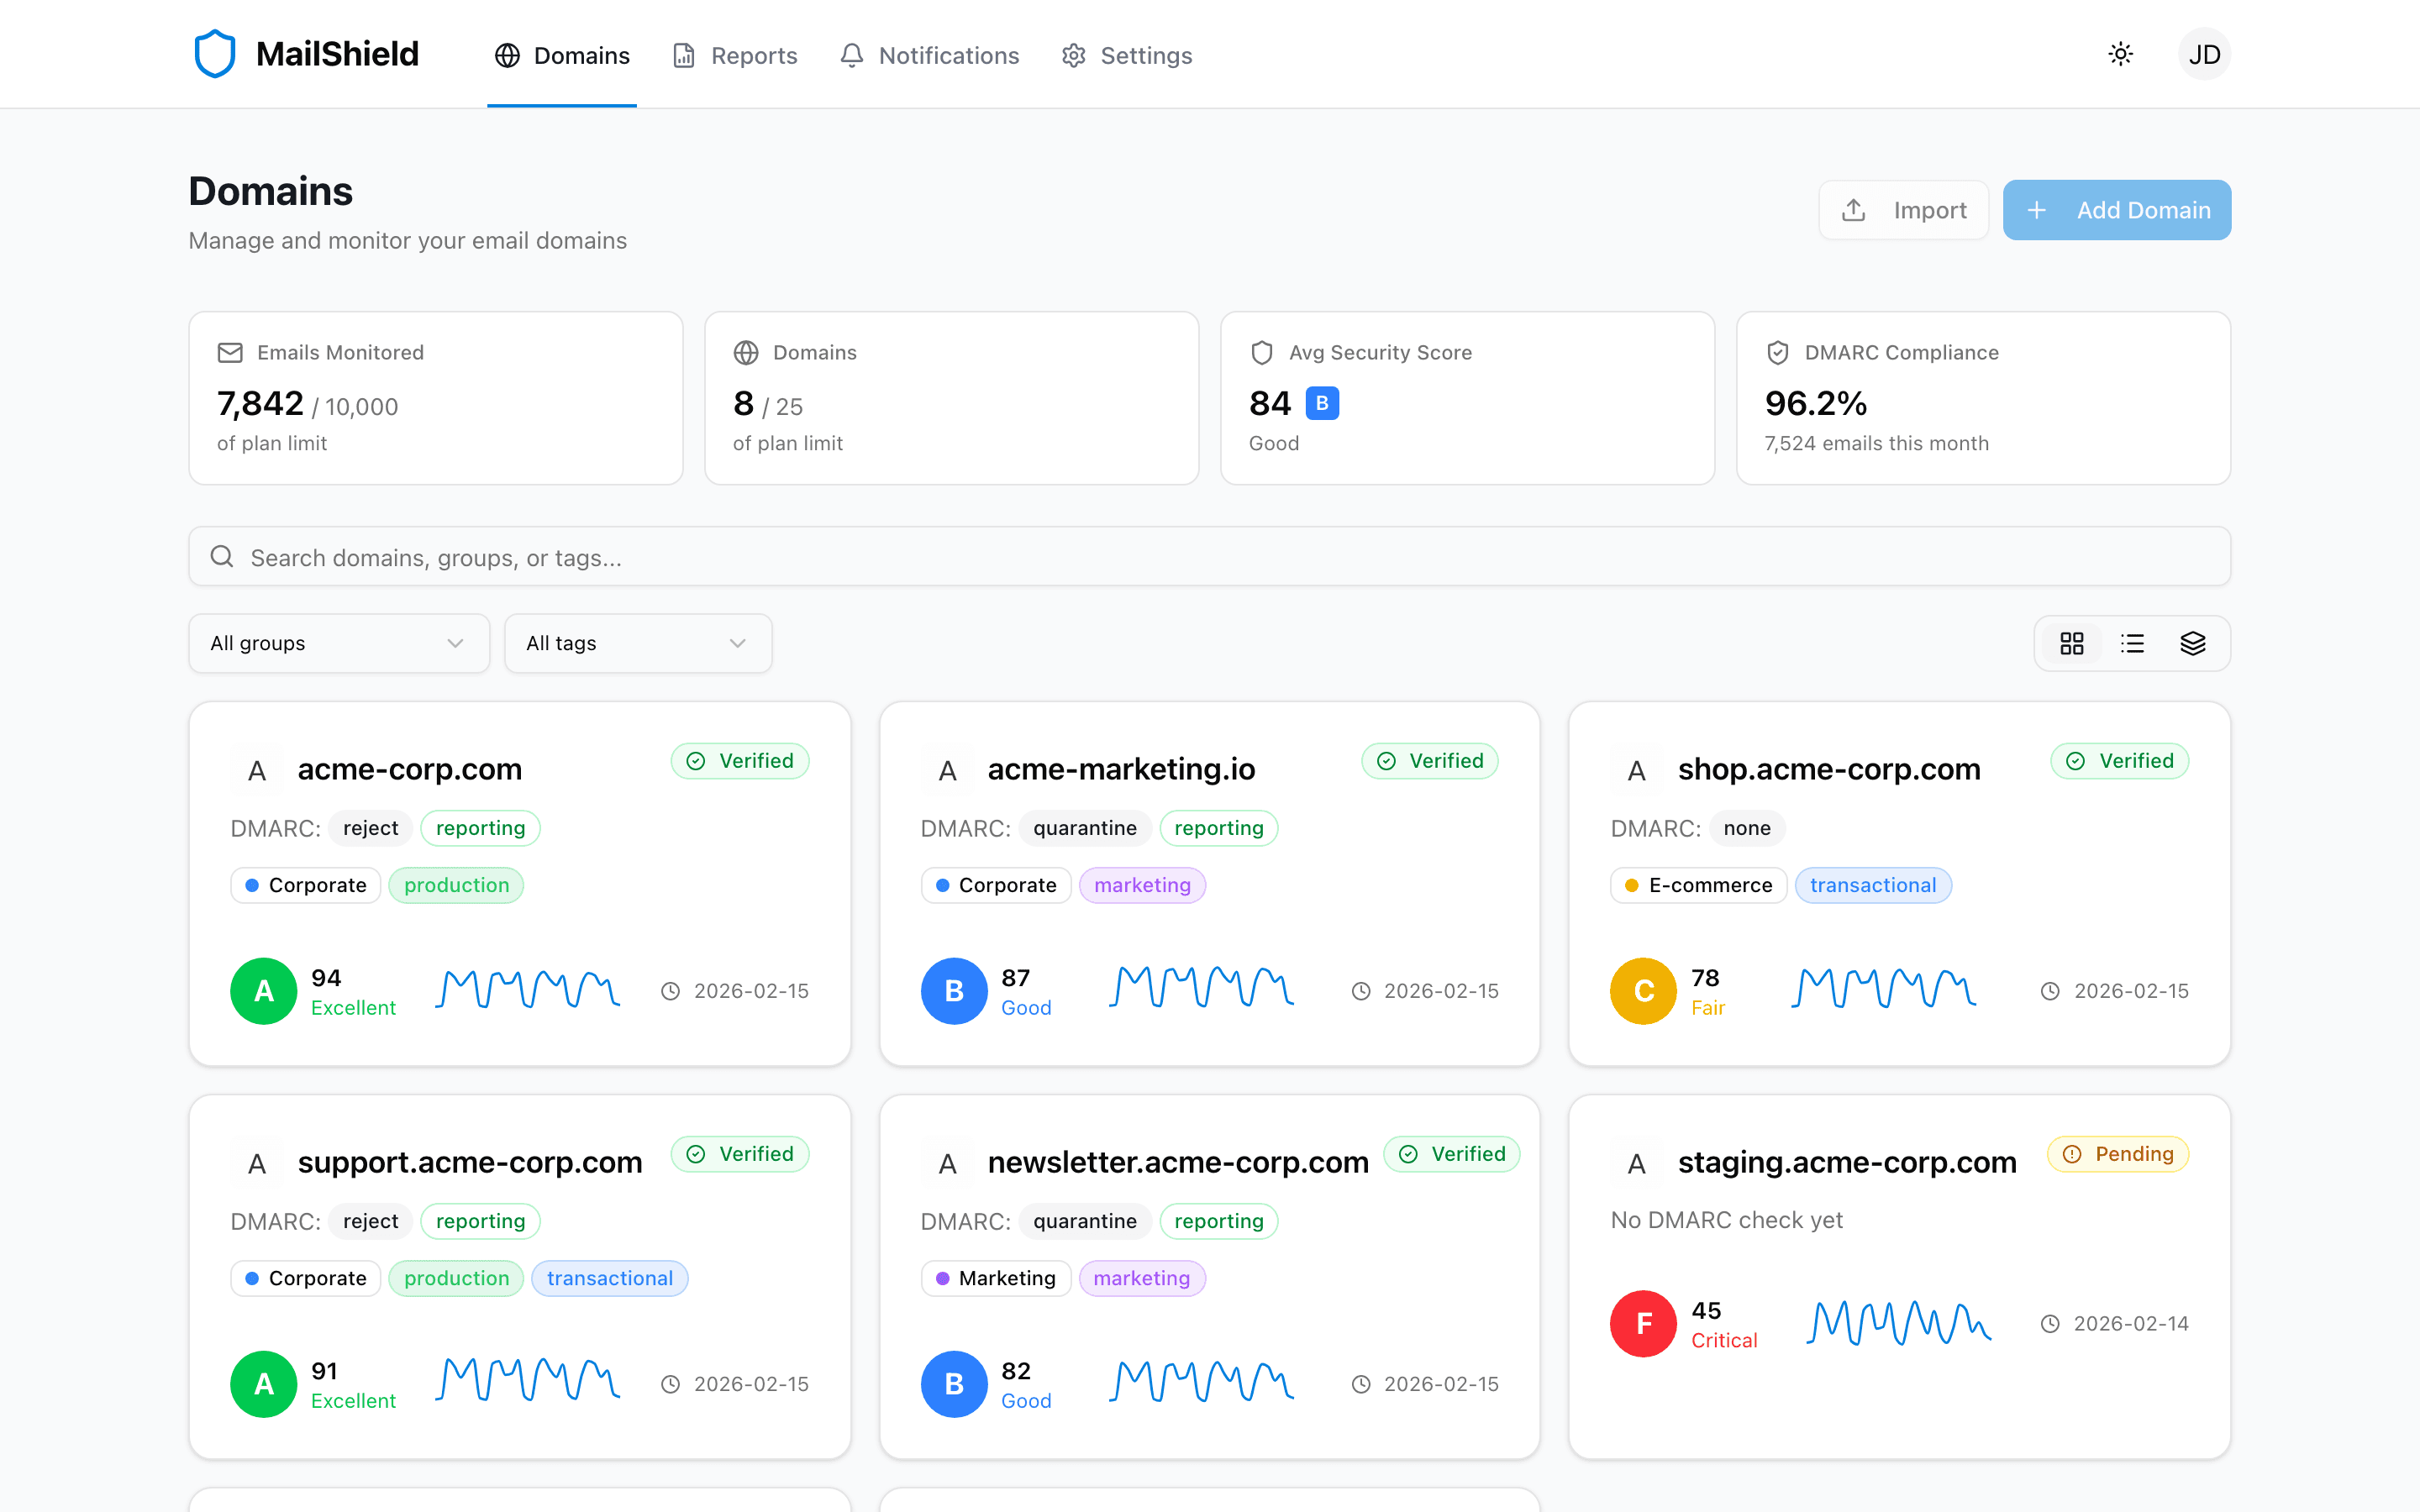Image resolution: width=2420 pixels, height=1512 pixels.
Task: Click the Import button
Action: [x=1903, y=210]
